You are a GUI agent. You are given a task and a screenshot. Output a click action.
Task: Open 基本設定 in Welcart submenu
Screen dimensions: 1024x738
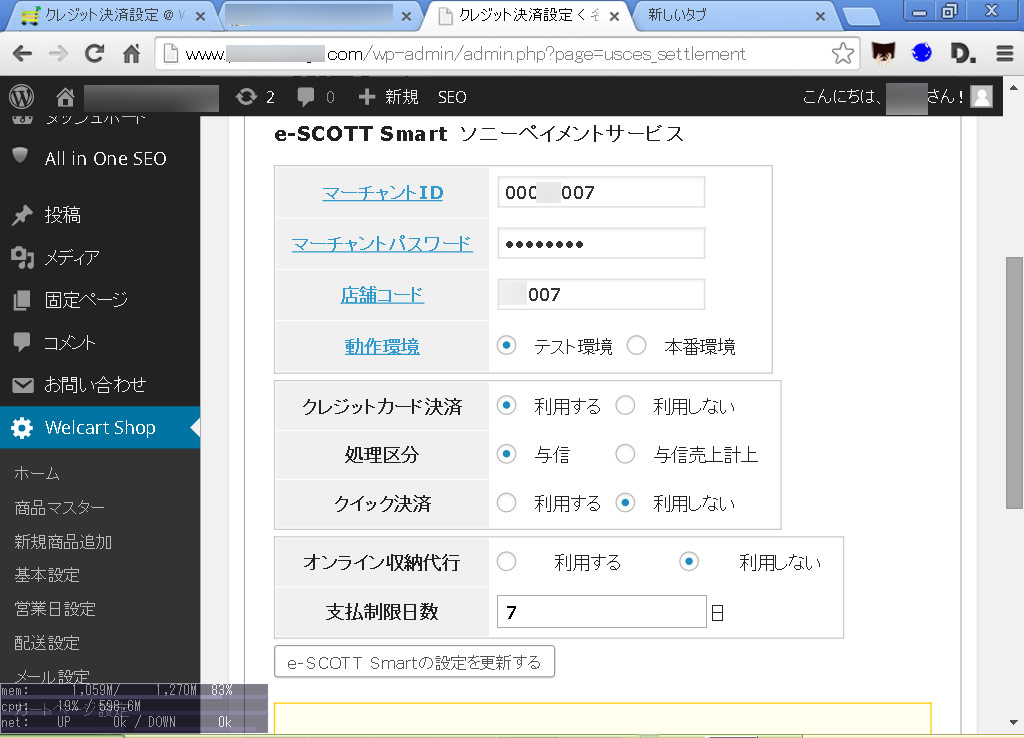(47, 575)
